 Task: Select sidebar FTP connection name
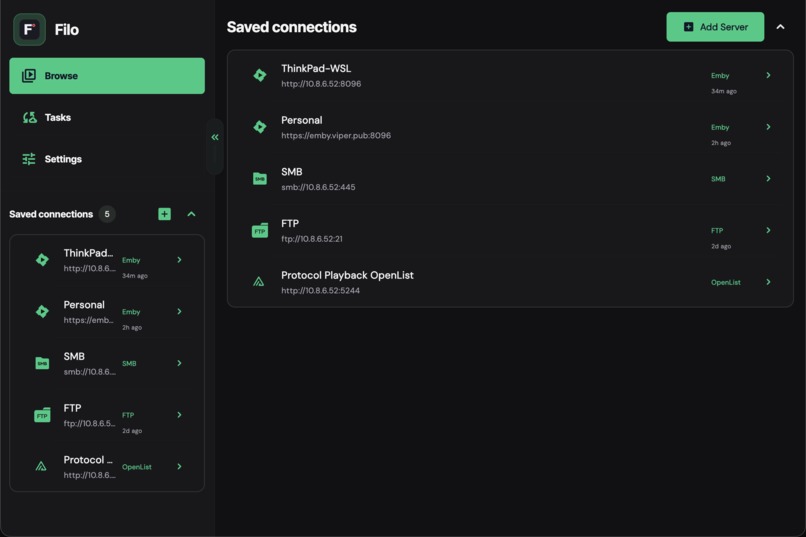(x=72, y=408)
